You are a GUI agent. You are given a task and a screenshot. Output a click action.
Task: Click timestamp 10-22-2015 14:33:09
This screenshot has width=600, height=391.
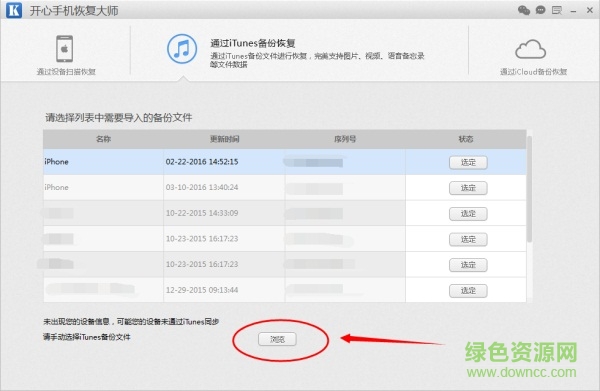pos(202,213)
